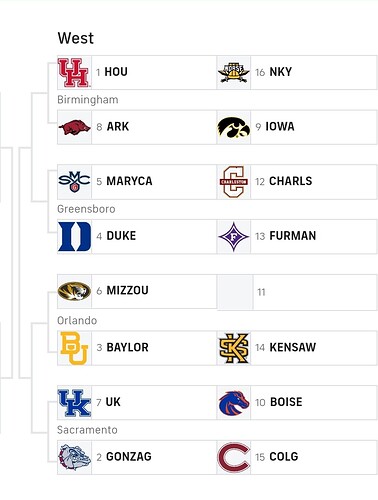
Task: Click the empty 11 seed slot
Action: click(297, 292)
